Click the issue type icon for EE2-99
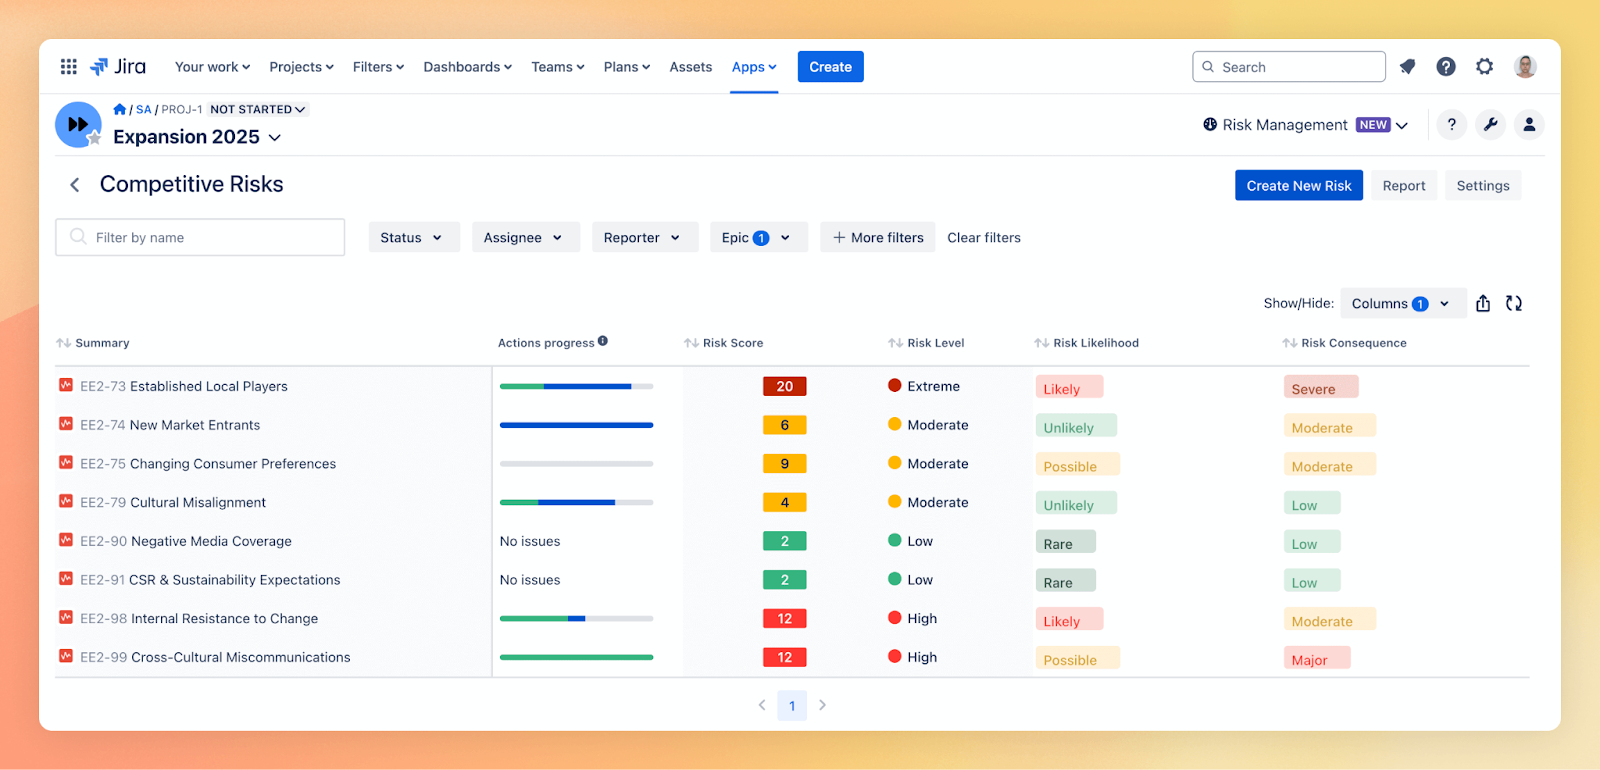 [x=66, y=656]
